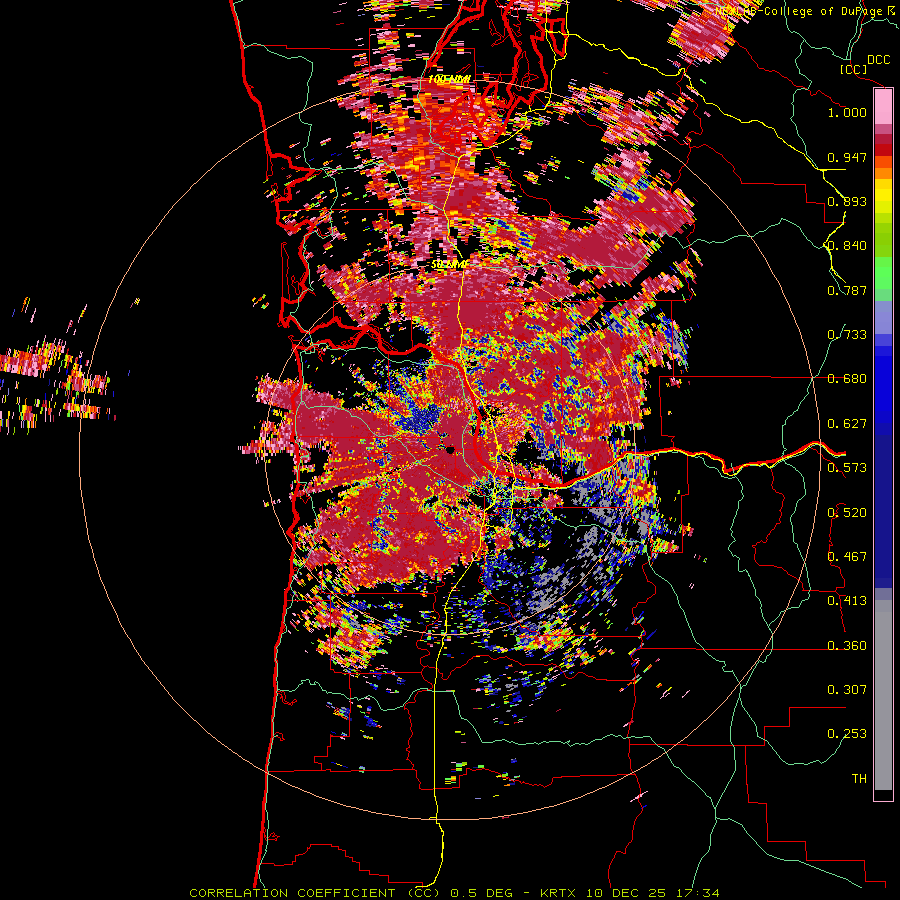Click the 0.787 scale value
Screen dimensions: 900x900
(847, 290)
